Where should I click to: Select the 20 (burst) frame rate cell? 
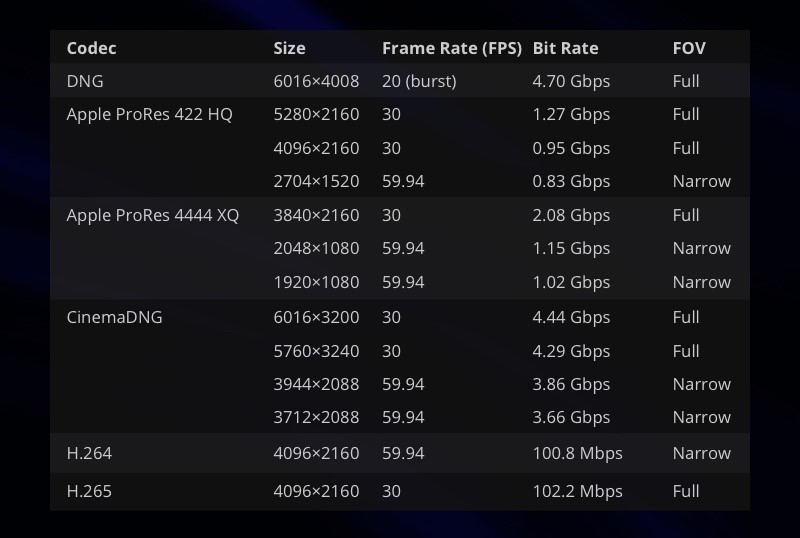tap(419, 81)
